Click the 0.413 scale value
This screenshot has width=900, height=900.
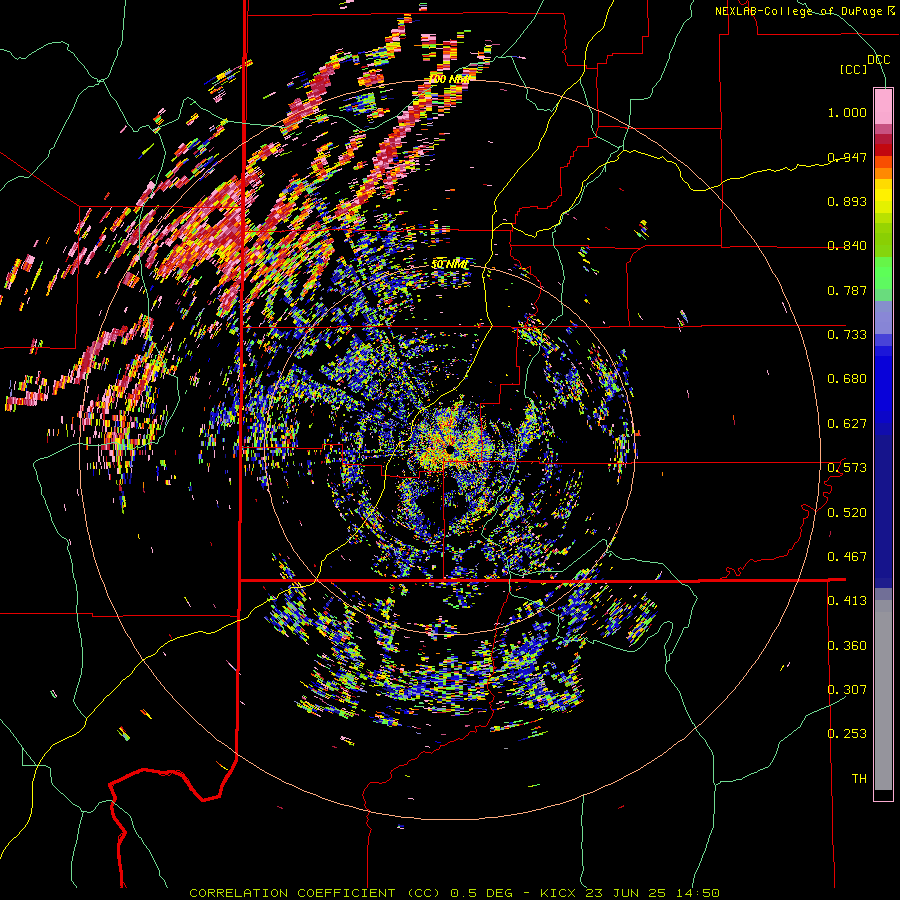coord(847,601)
